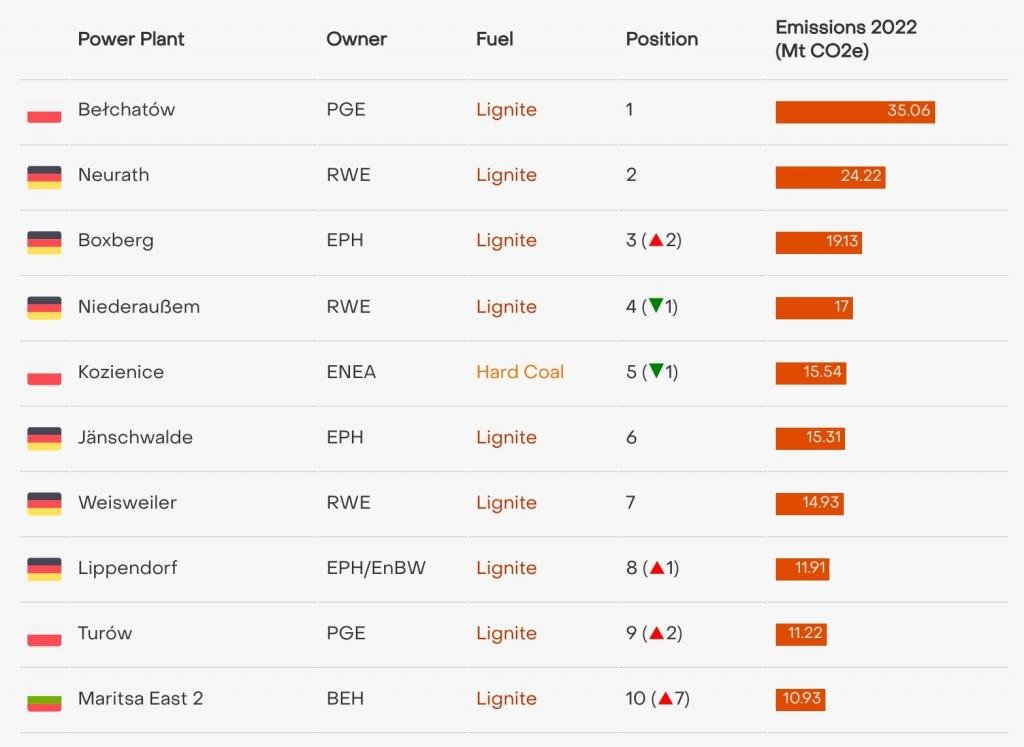Click the Lignite fuel label for Bełchatów
Screen dimensions: 1024x747
coord(506,110)
